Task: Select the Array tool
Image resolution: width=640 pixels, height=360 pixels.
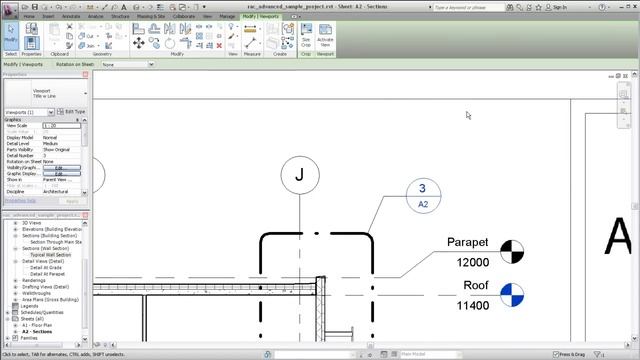Action: 199,36
